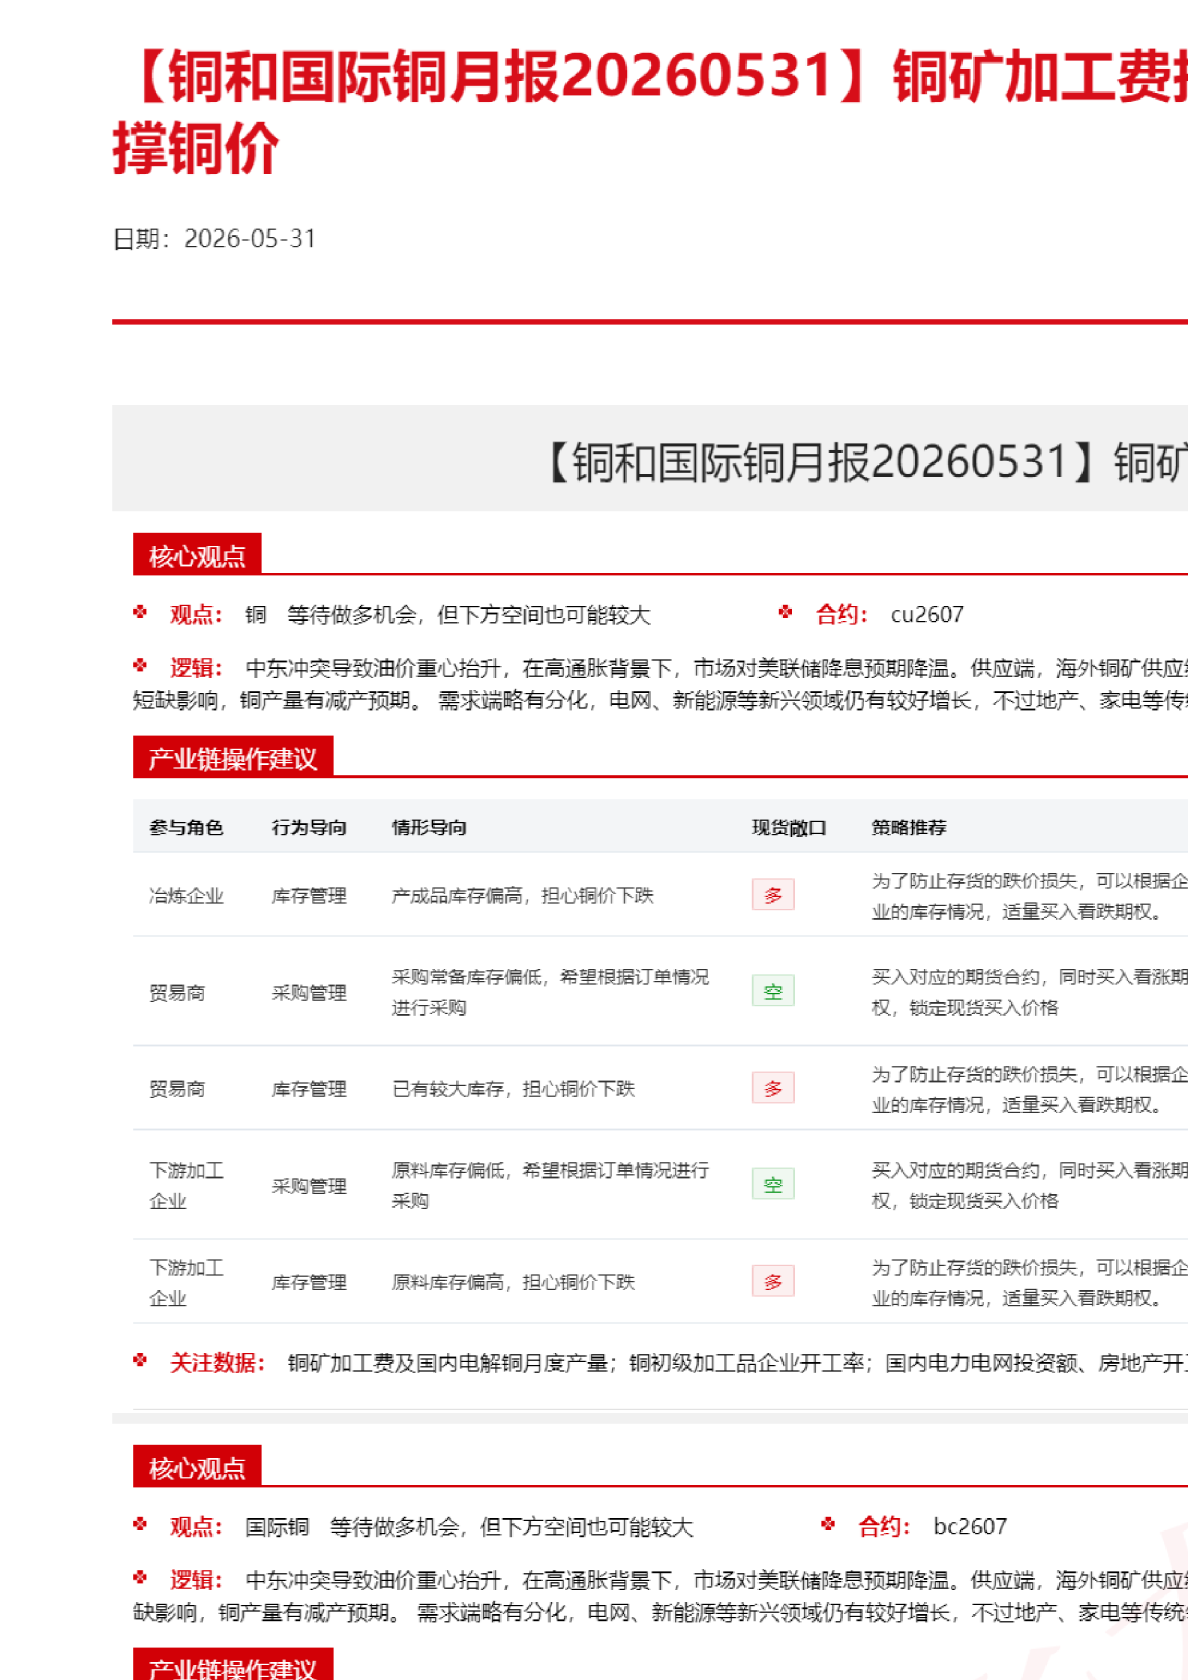Click the cell starting 采购常备库存偏低
Viewport: 1188px width, 1680px height.
[550, 992]
